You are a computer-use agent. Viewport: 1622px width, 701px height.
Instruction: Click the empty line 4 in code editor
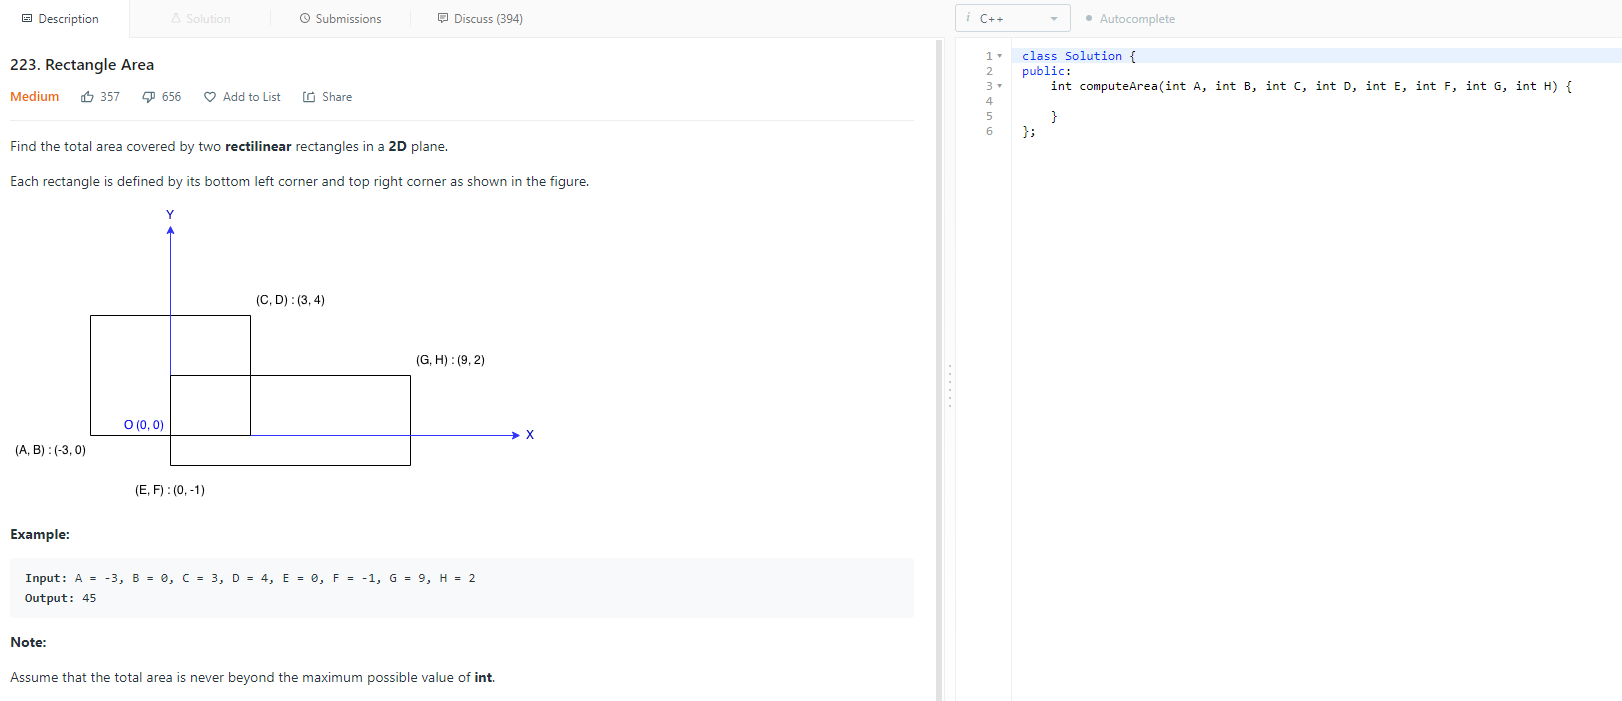1316,101
